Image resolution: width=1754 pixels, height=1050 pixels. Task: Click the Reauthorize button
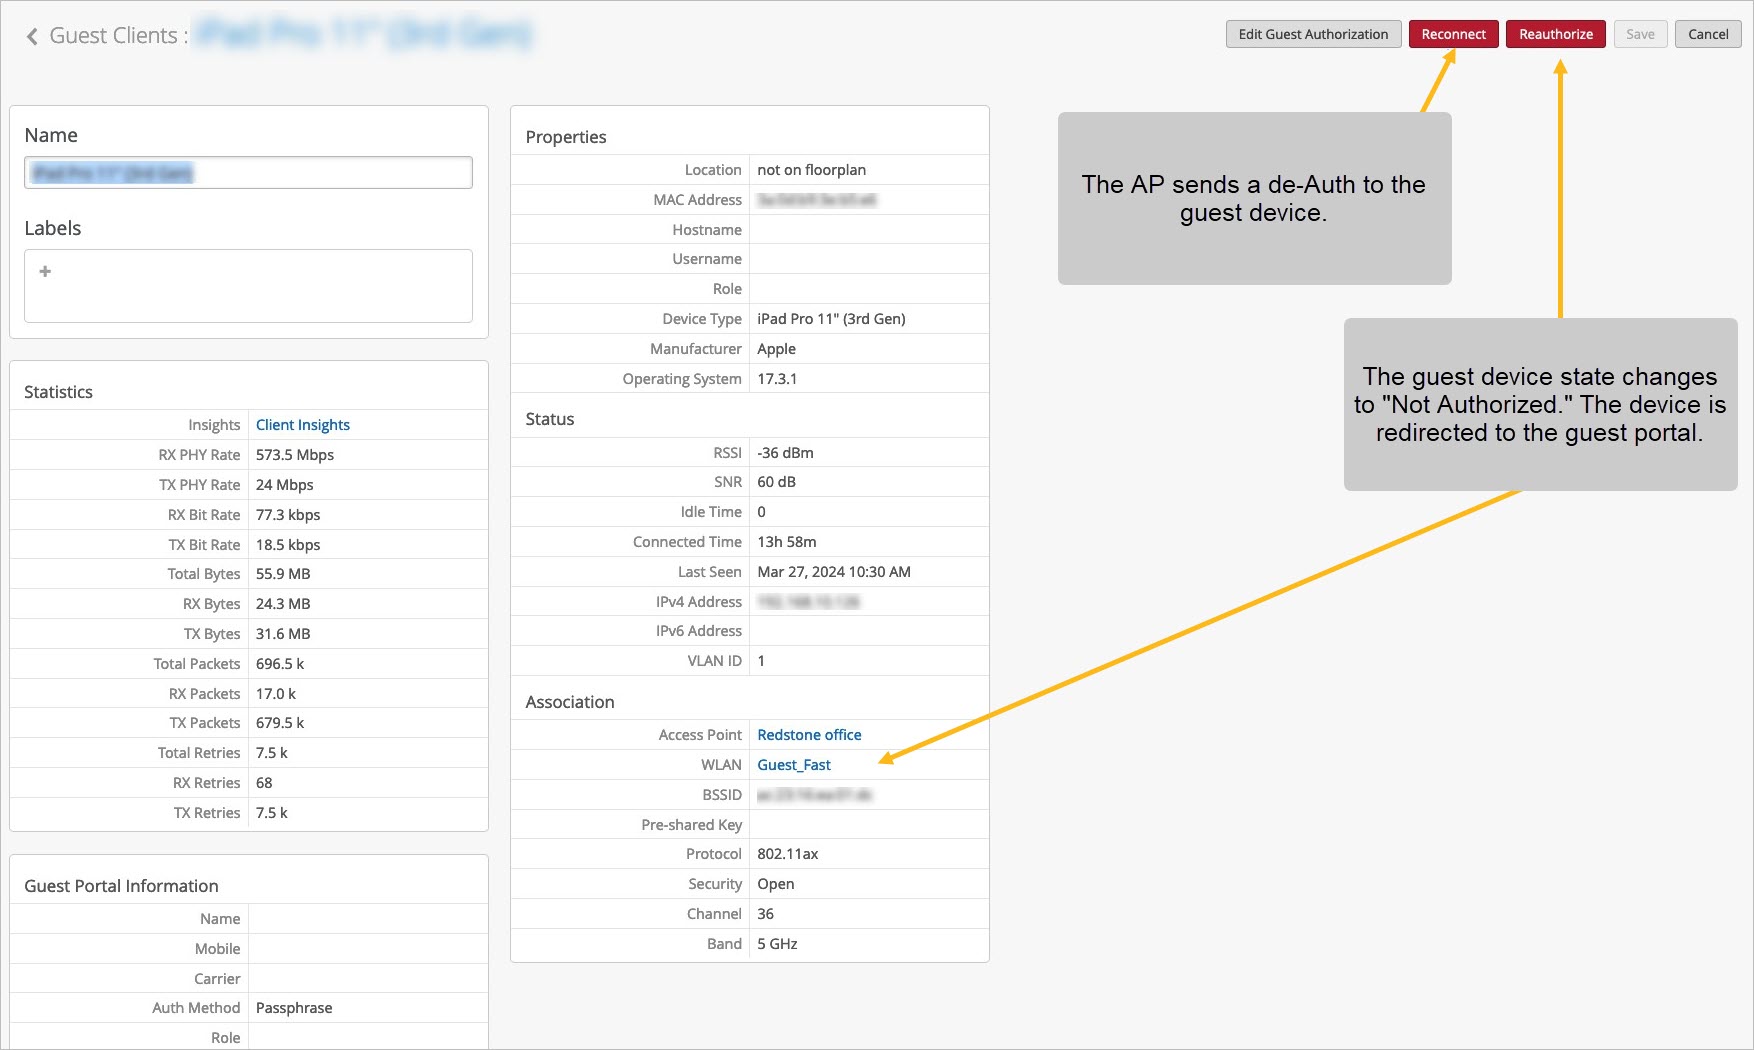pyautogui.click(x=1556, y=34)
